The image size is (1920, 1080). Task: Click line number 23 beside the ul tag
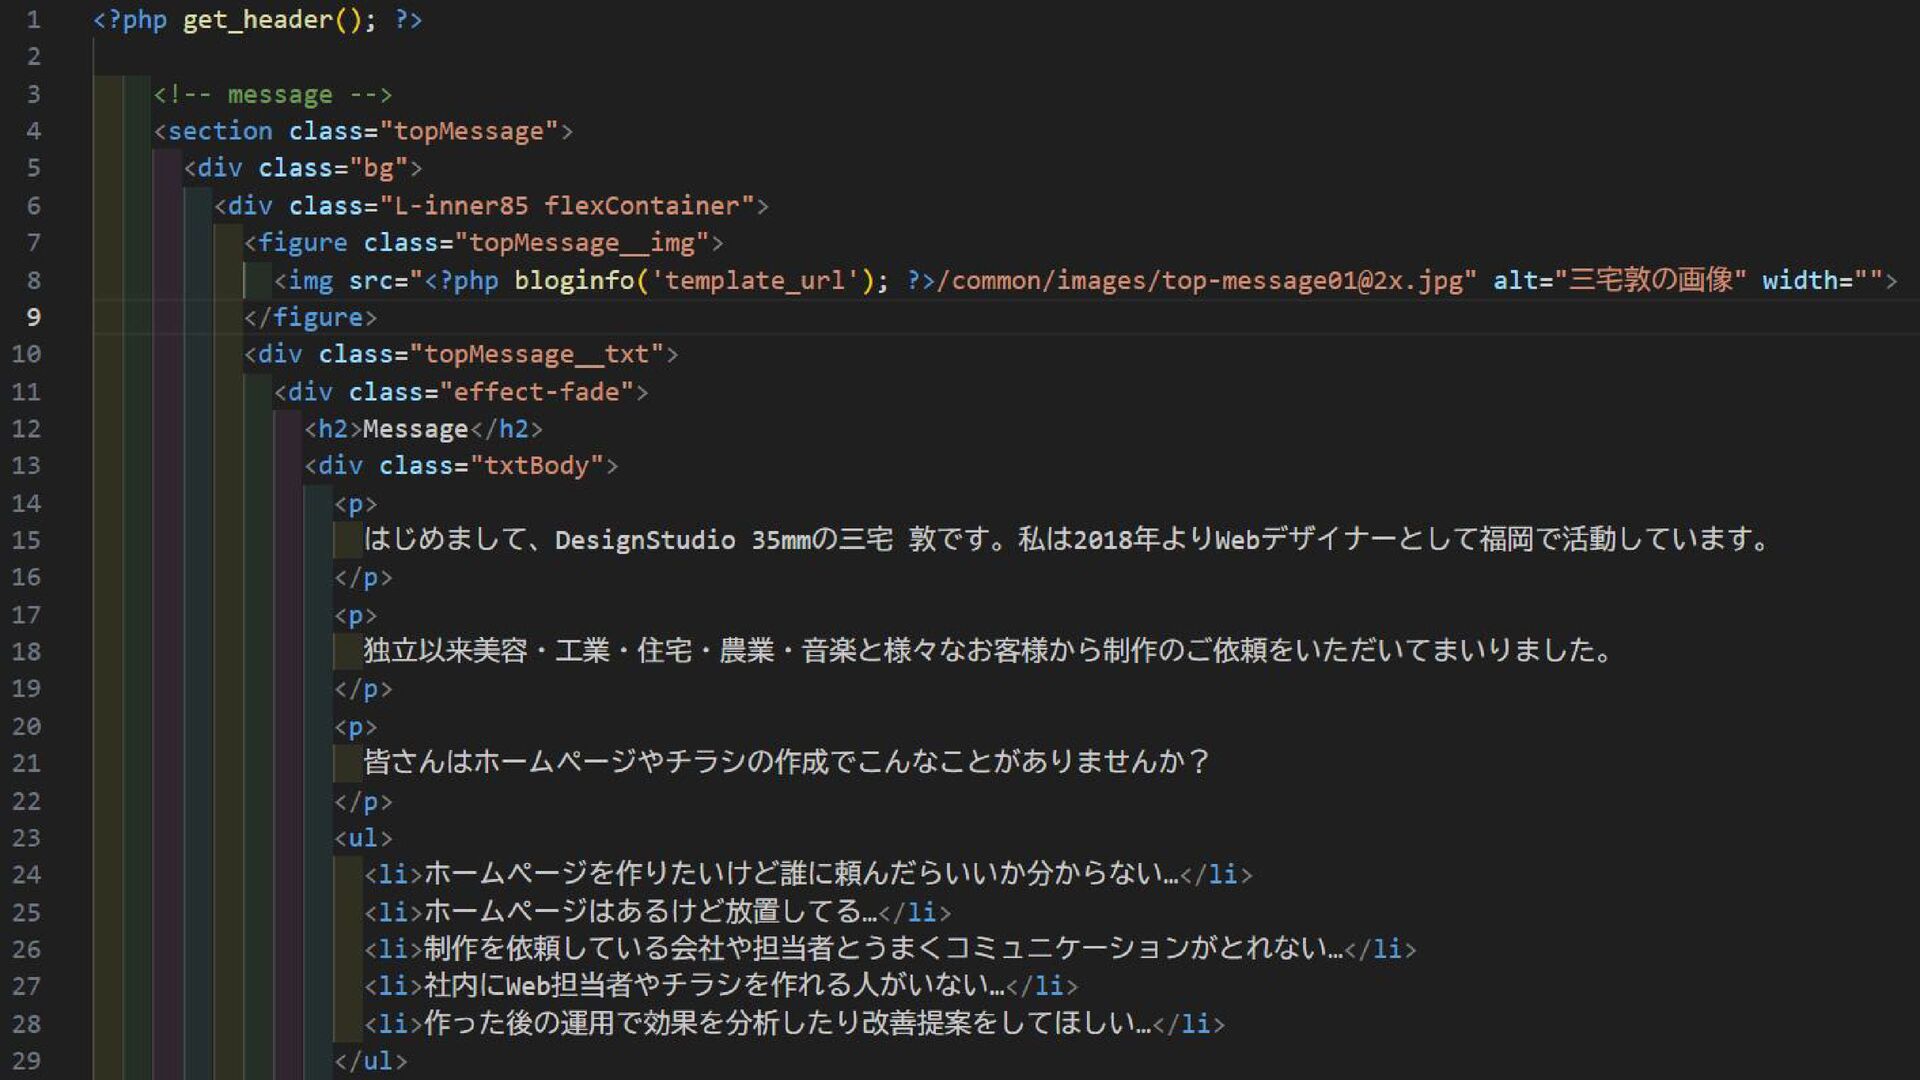(27, 838)
